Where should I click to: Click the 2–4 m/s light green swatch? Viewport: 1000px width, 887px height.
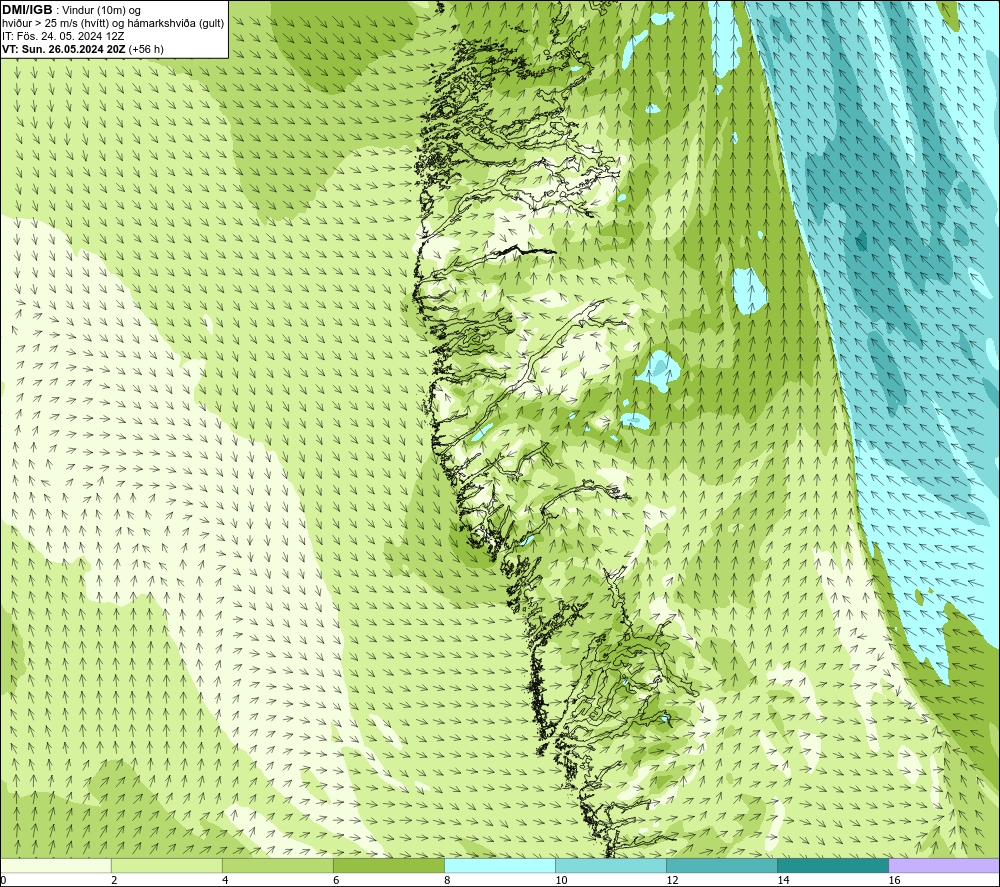point(166,865)
